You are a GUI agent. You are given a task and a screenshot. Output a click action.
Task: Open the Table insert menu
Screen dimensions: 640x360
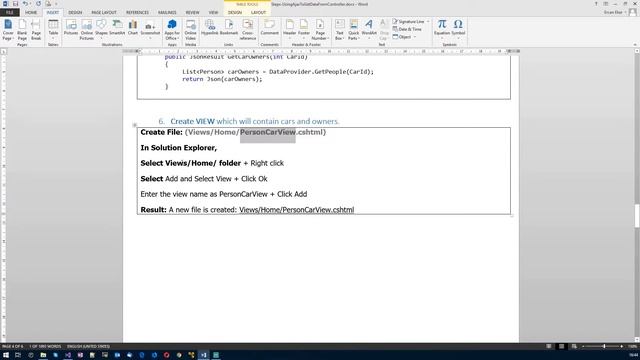coord(53,29)
